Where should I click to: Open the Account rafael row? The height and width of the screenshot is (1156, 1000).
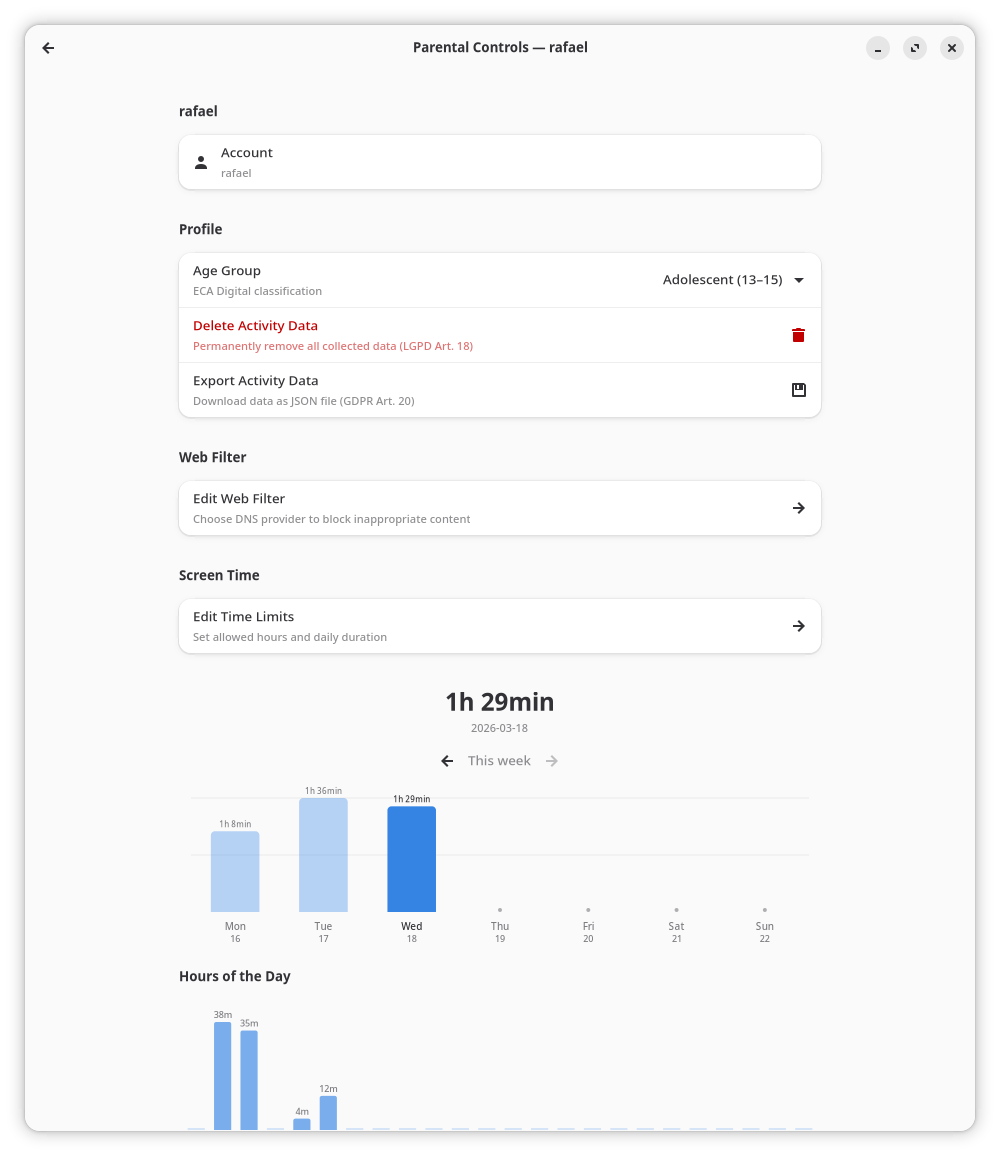[500, 162]
